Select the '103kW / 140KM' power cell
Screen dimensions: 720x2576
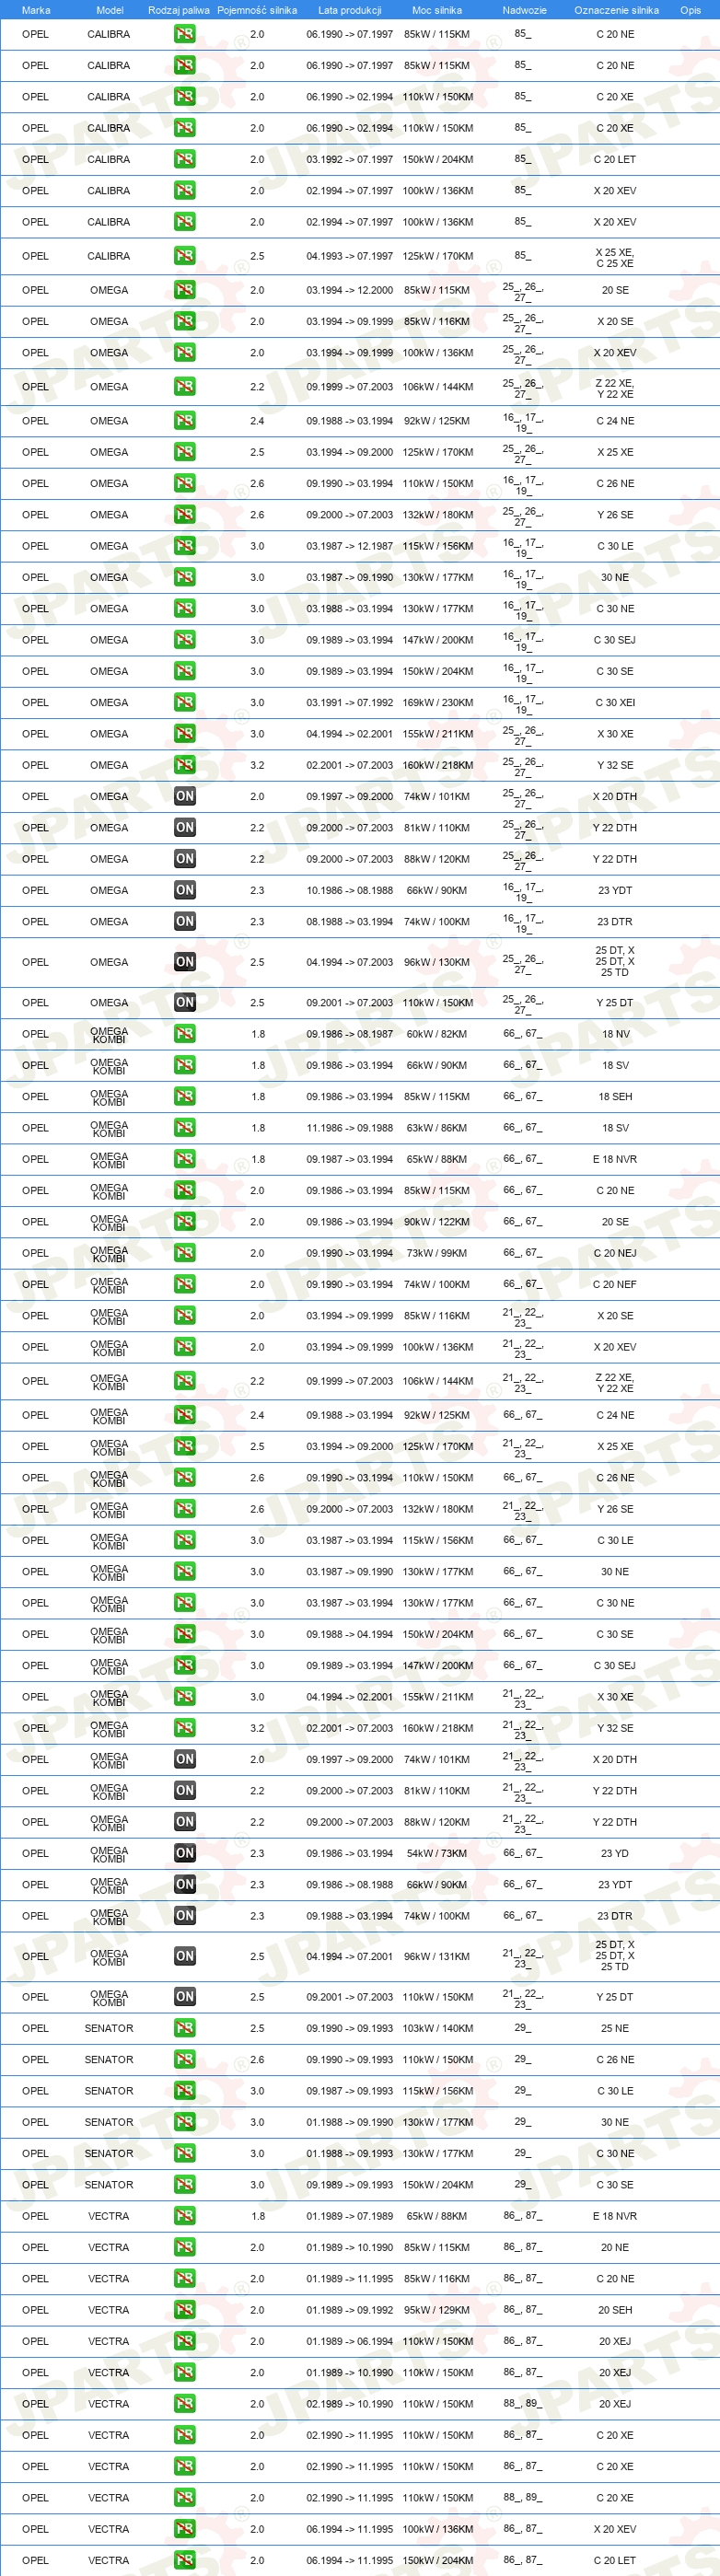(x=438, y=2028)
